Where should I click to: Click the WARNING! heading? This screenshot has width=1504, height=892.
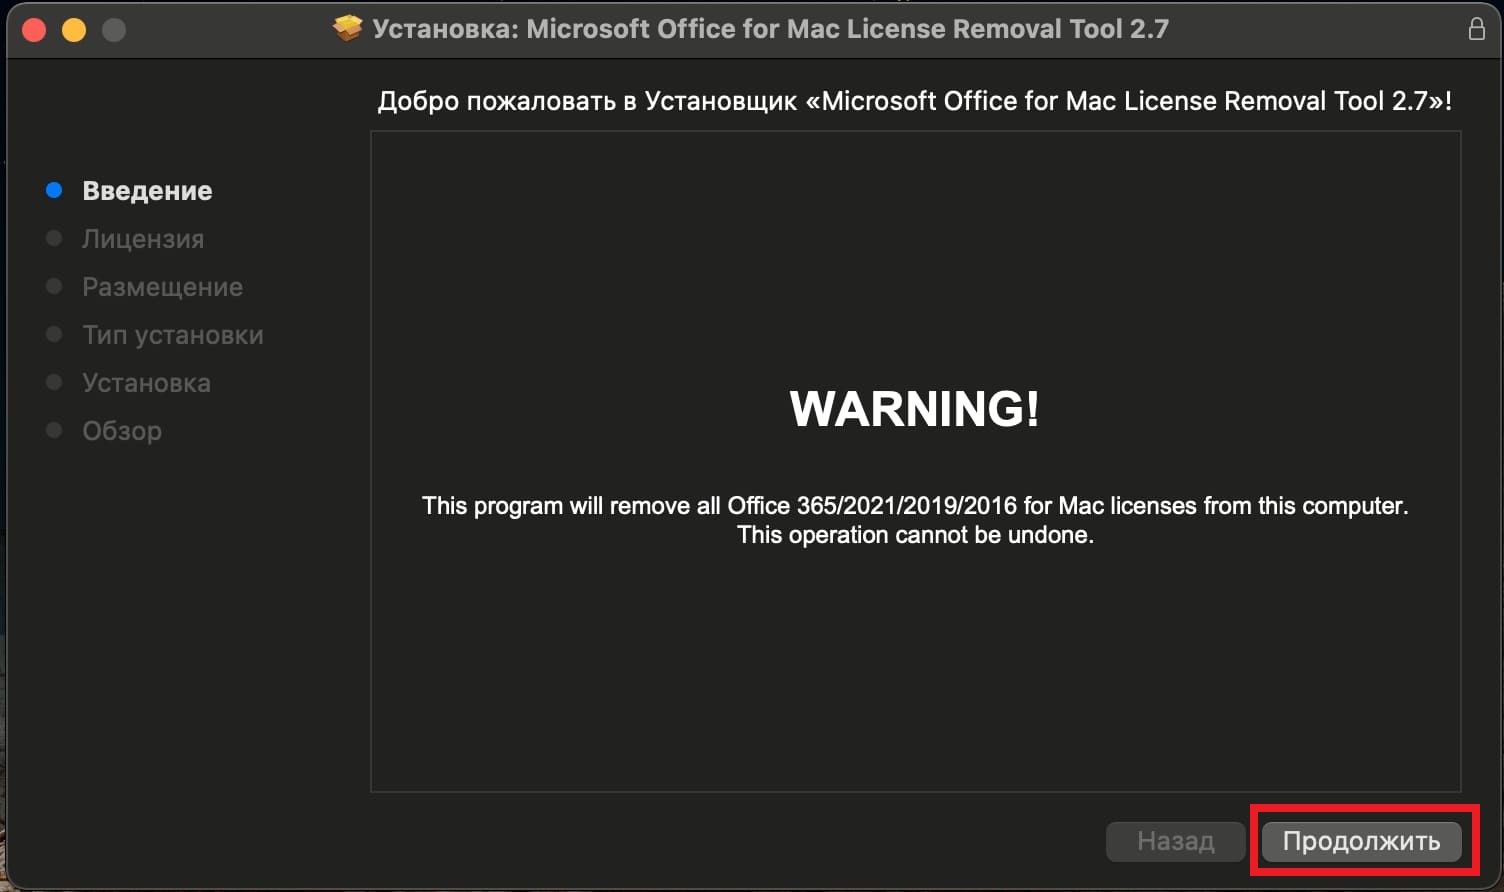click(915, 408)
